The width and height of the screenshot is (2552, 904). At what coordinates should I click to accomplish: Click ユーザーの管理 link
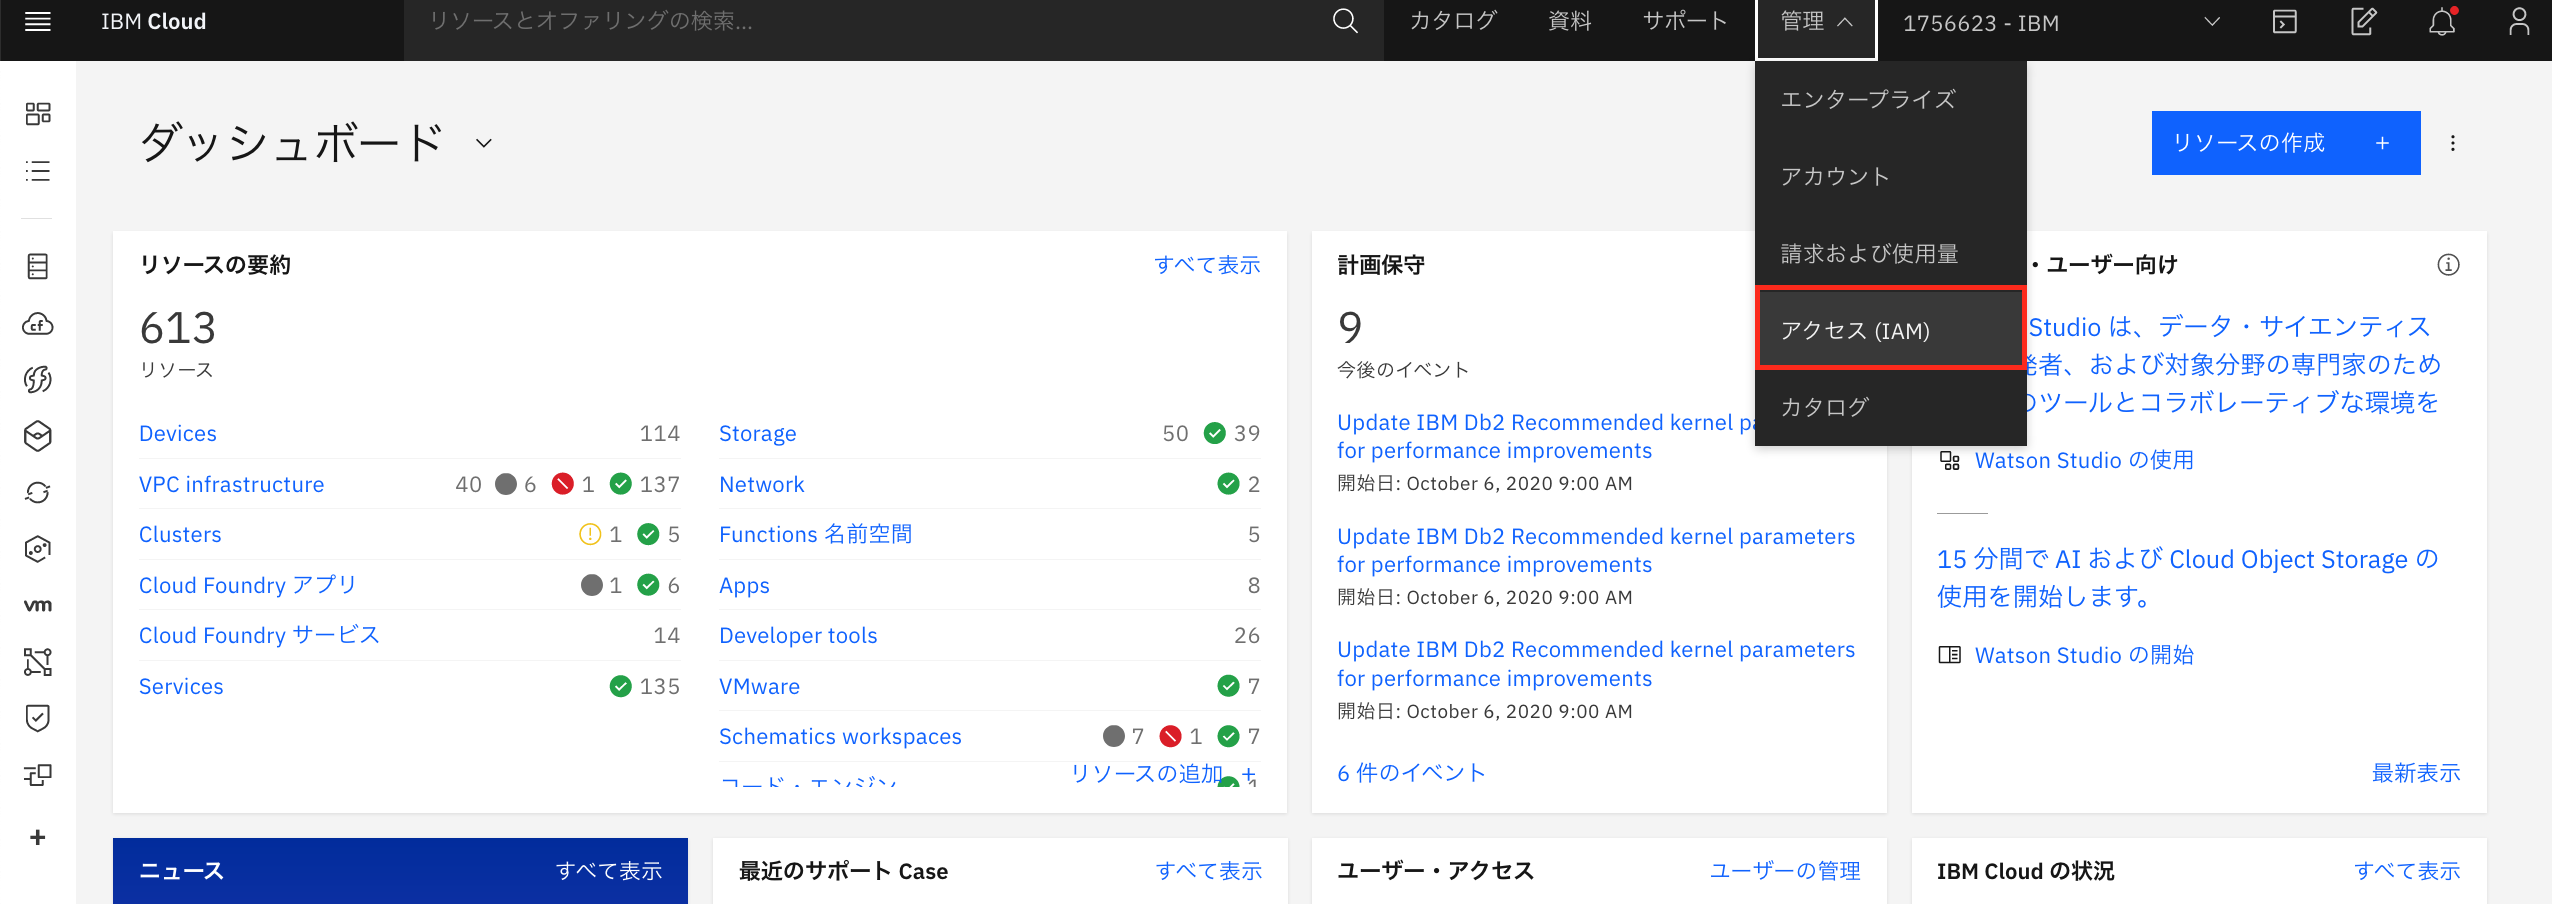coord(1785,871)
